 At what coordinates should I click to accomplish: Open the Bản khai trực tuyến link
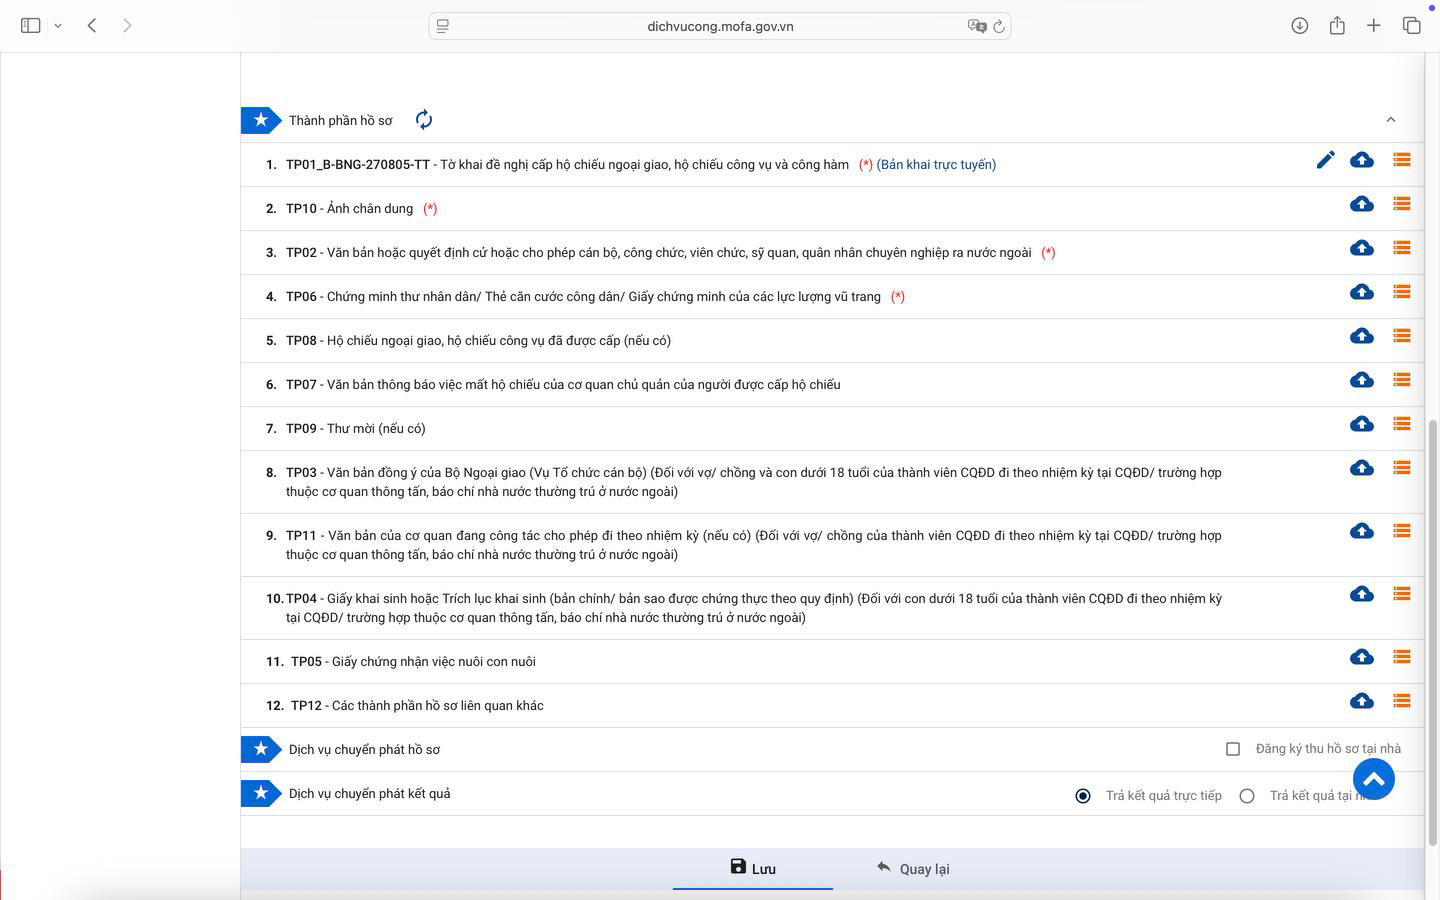[x=936, y=165]
